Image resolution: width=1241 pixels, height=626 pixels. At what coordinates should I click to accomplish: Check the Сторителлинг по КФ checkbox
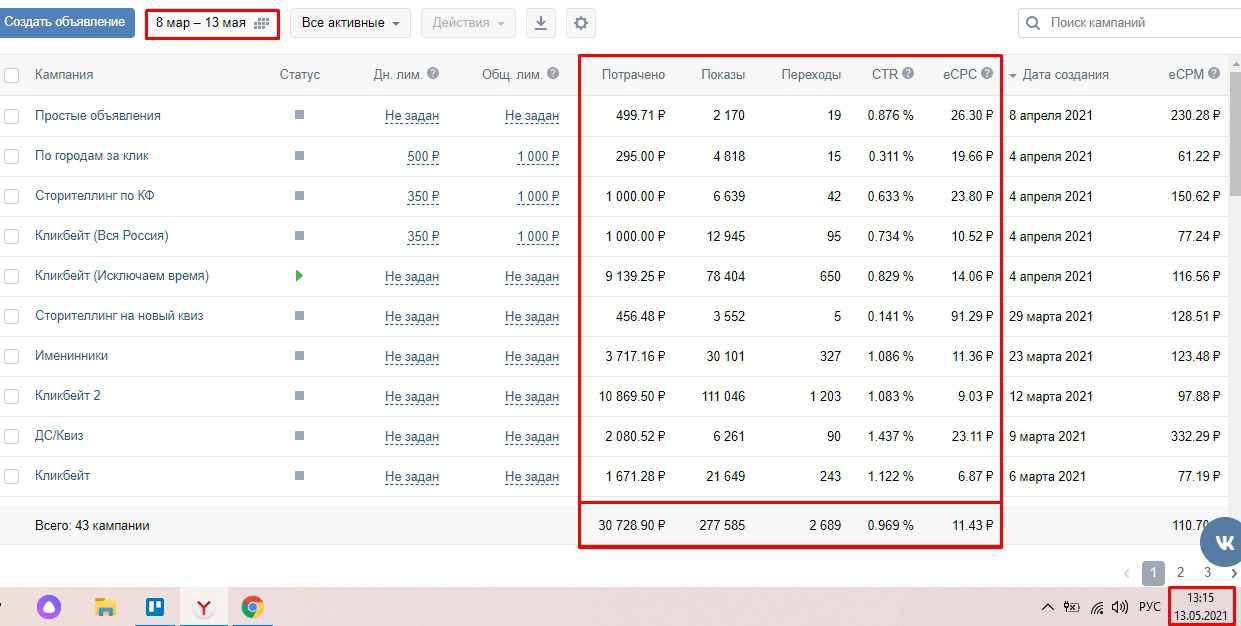(x=12, y=196)
